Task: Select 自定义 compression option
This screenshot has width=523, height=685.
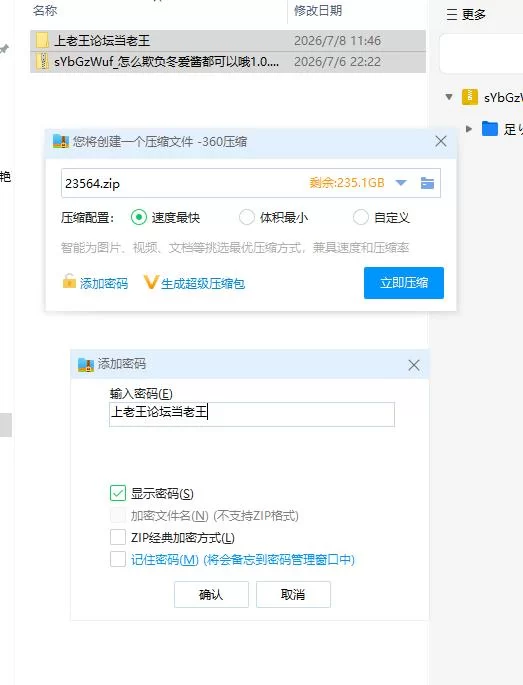Action: (x=381, y=217)
